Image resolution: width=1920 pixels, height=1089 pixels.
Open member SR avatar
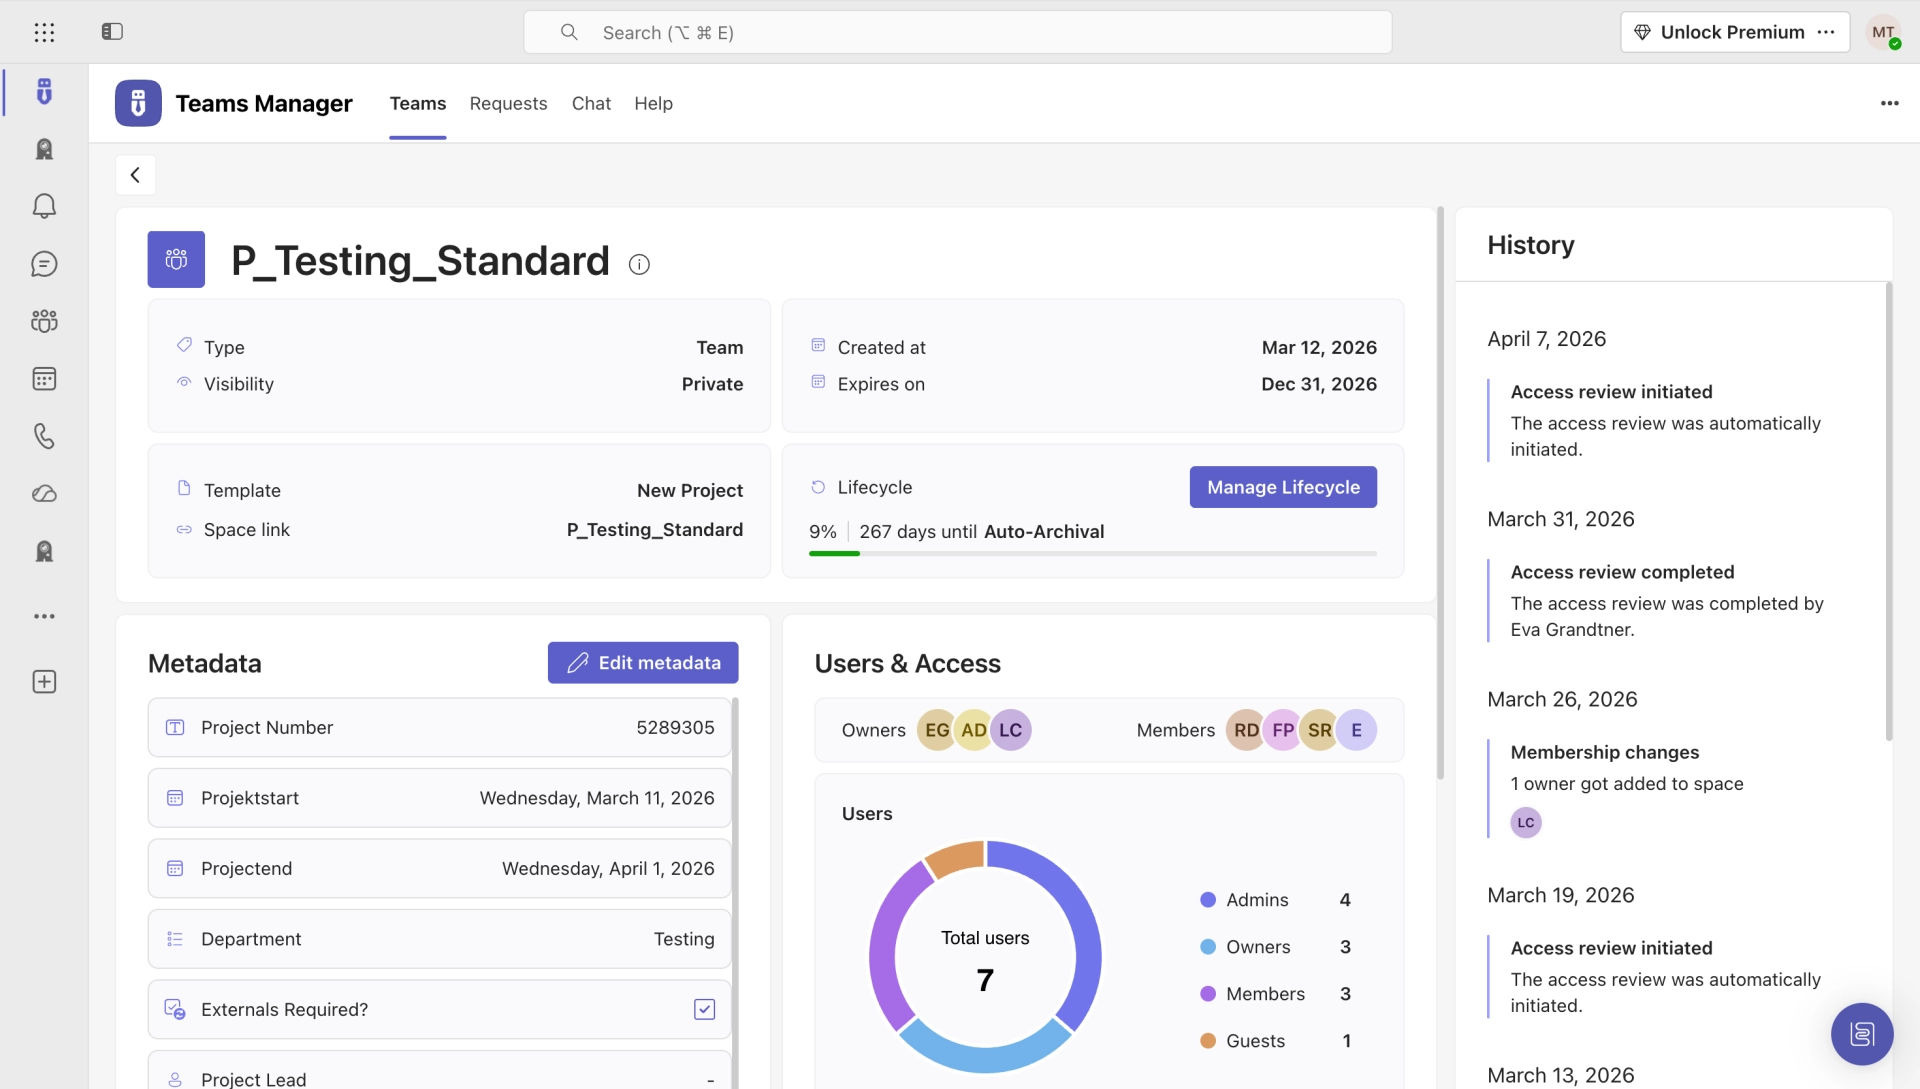tap(1319, 730)
